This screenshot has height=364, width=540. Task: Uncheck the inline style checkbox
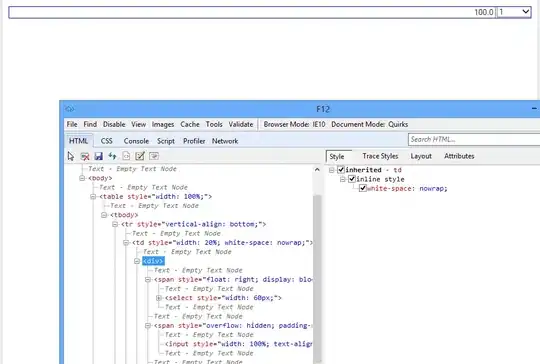pyautogui.click(x=352, y=179)
